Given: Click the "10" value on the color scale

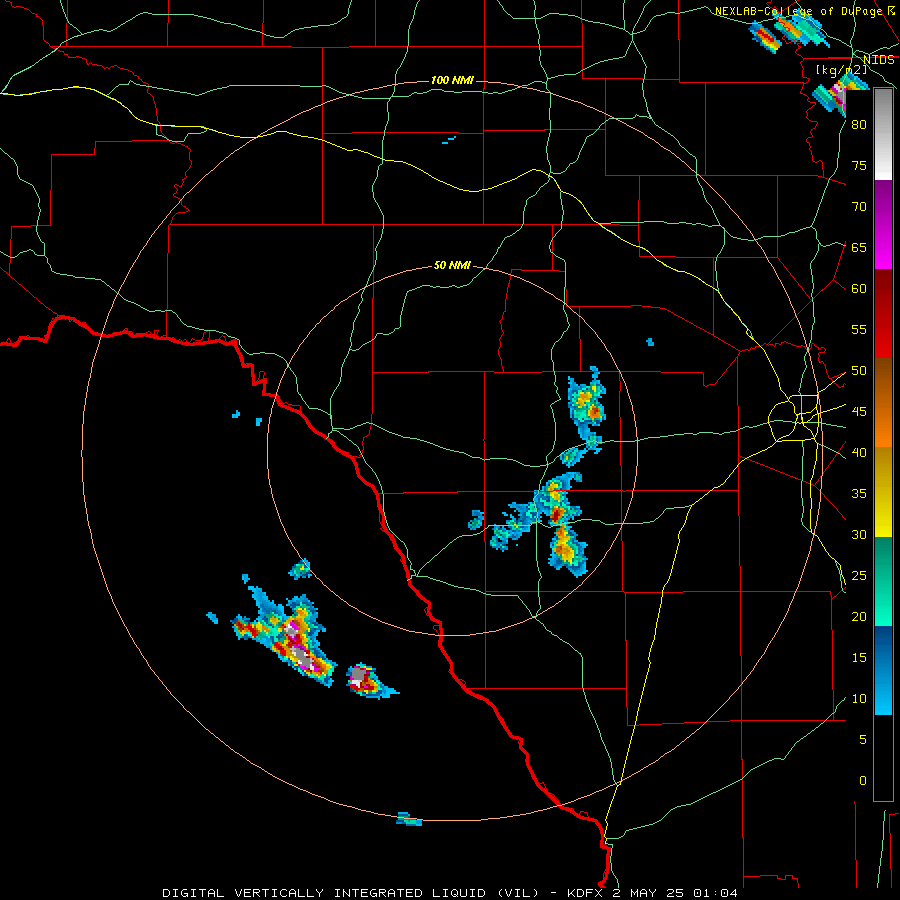Looking at the screenshot, I should point(859,699).
